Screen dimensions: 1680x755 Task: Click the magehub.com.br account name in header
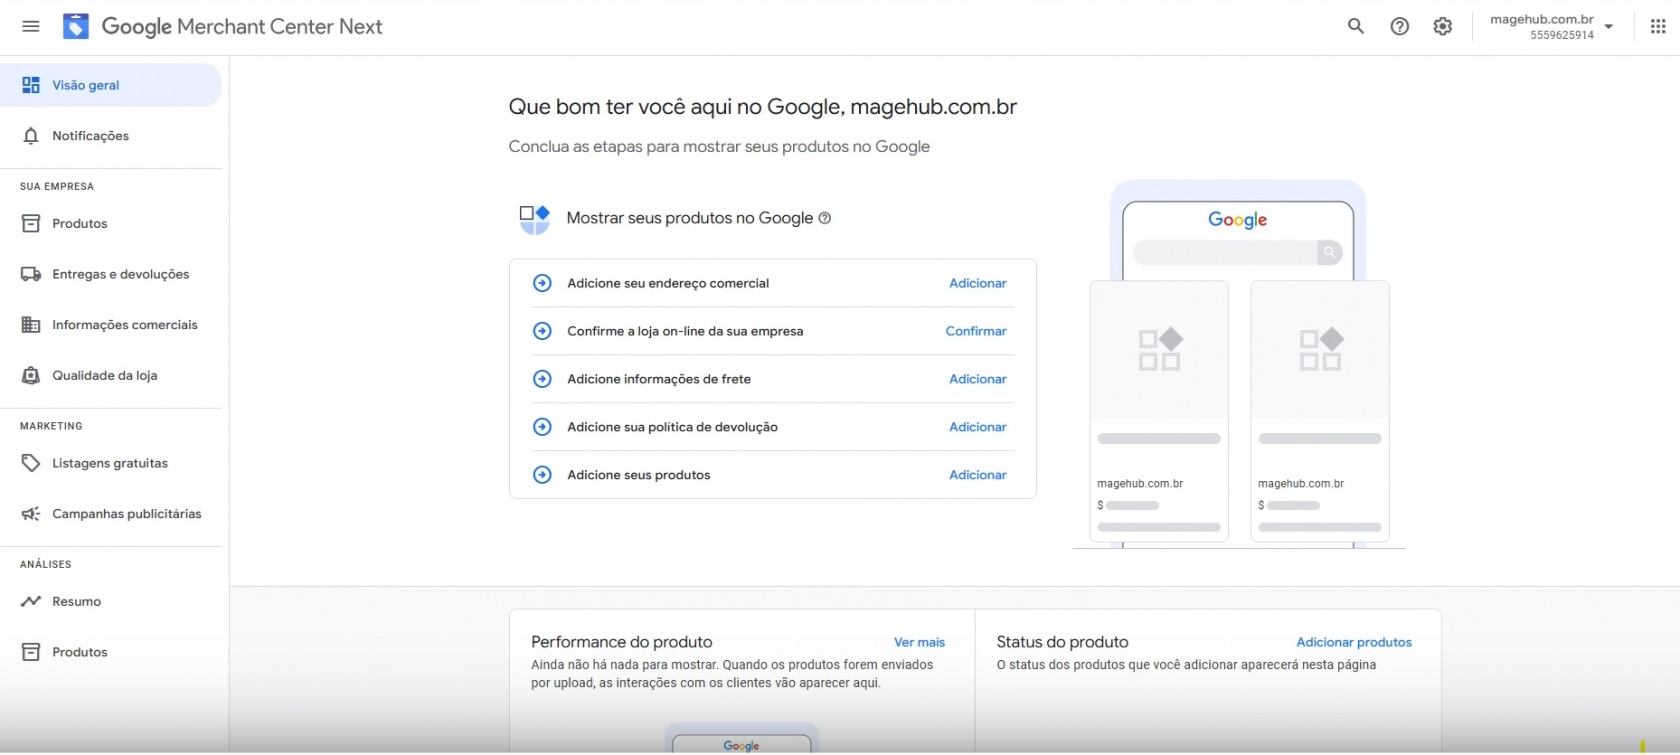[x=1542, y=19]
